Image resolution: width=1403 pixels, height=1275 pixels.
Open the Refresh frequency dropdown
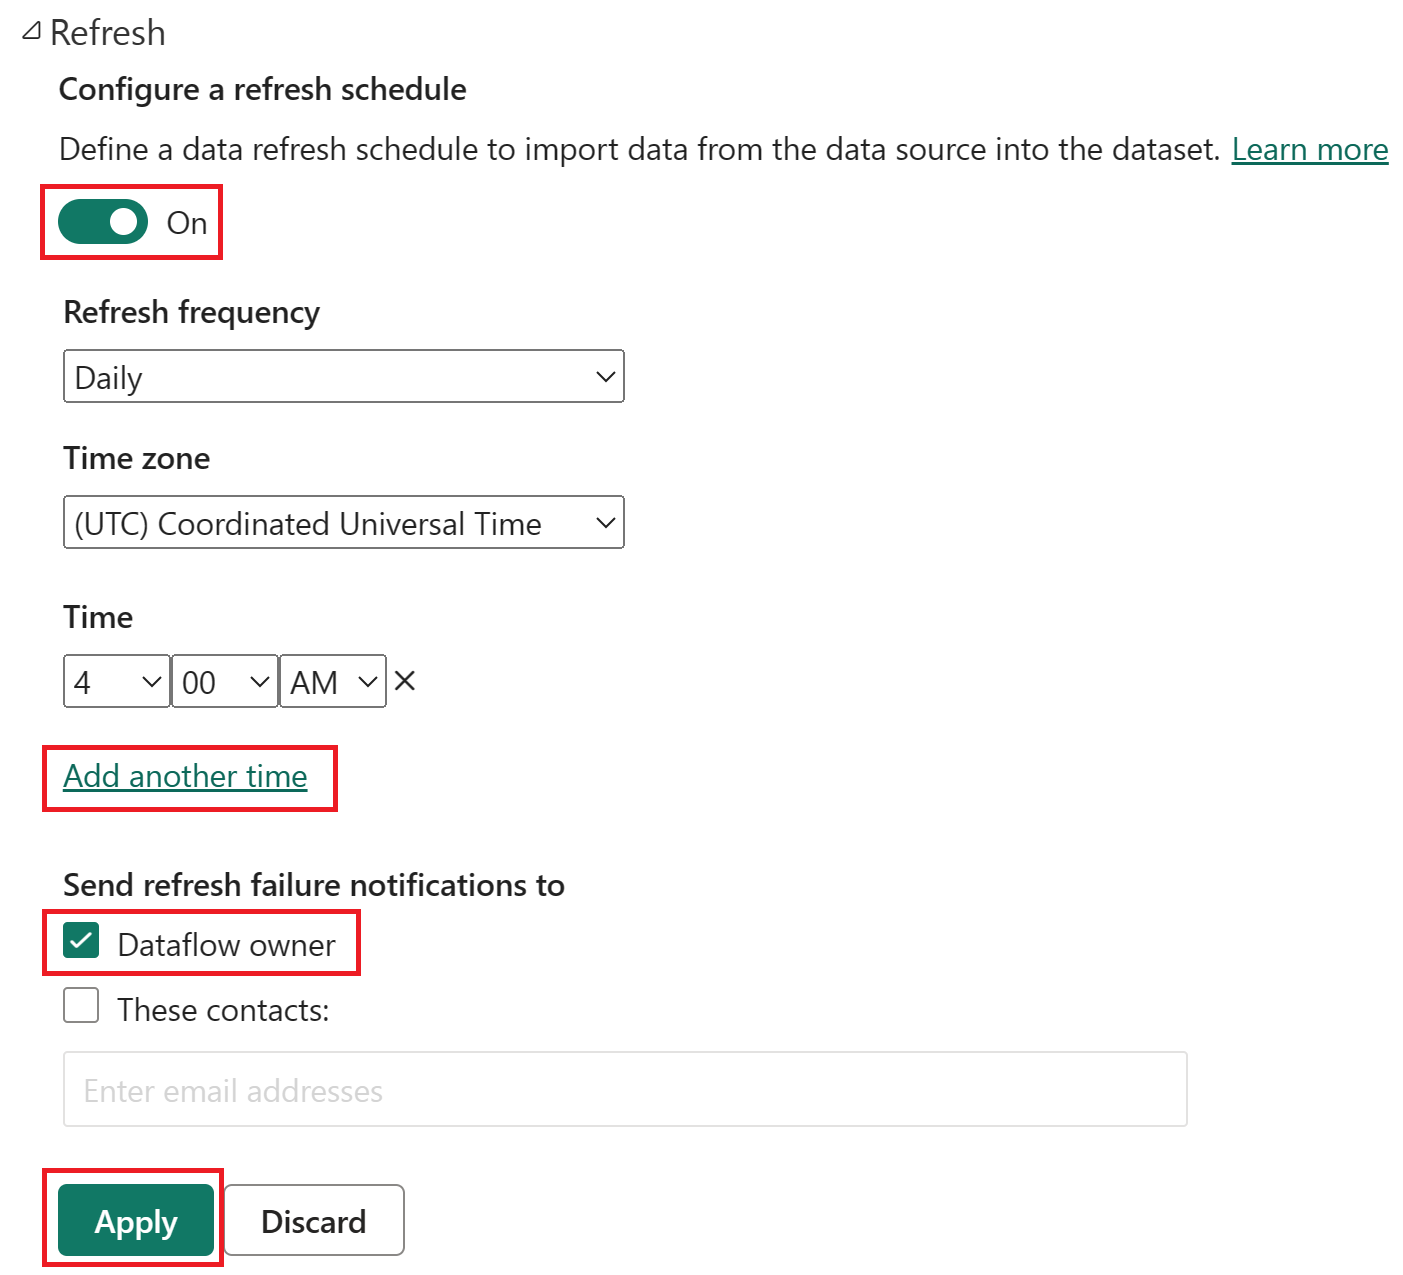point(343,376)
